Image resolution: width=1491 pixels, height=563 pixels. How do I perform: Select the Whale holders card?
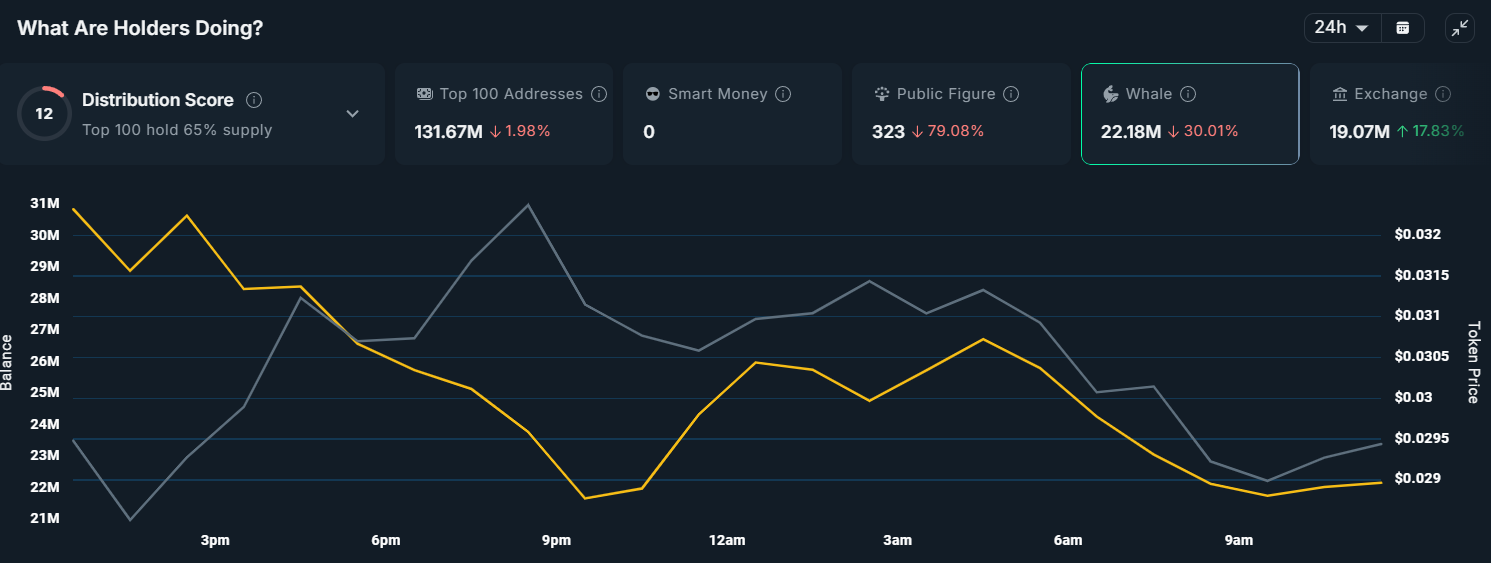[x=1190, y=114]
